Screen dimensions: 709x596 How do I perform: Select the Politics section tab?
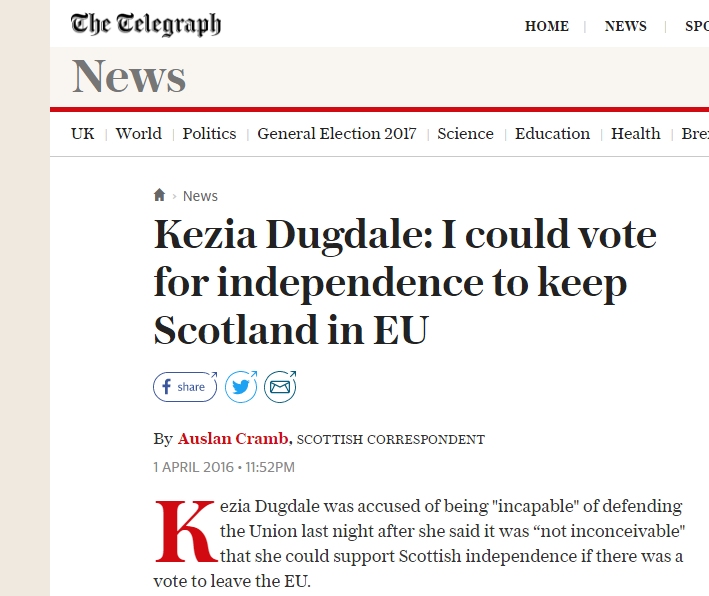point(209,134)
